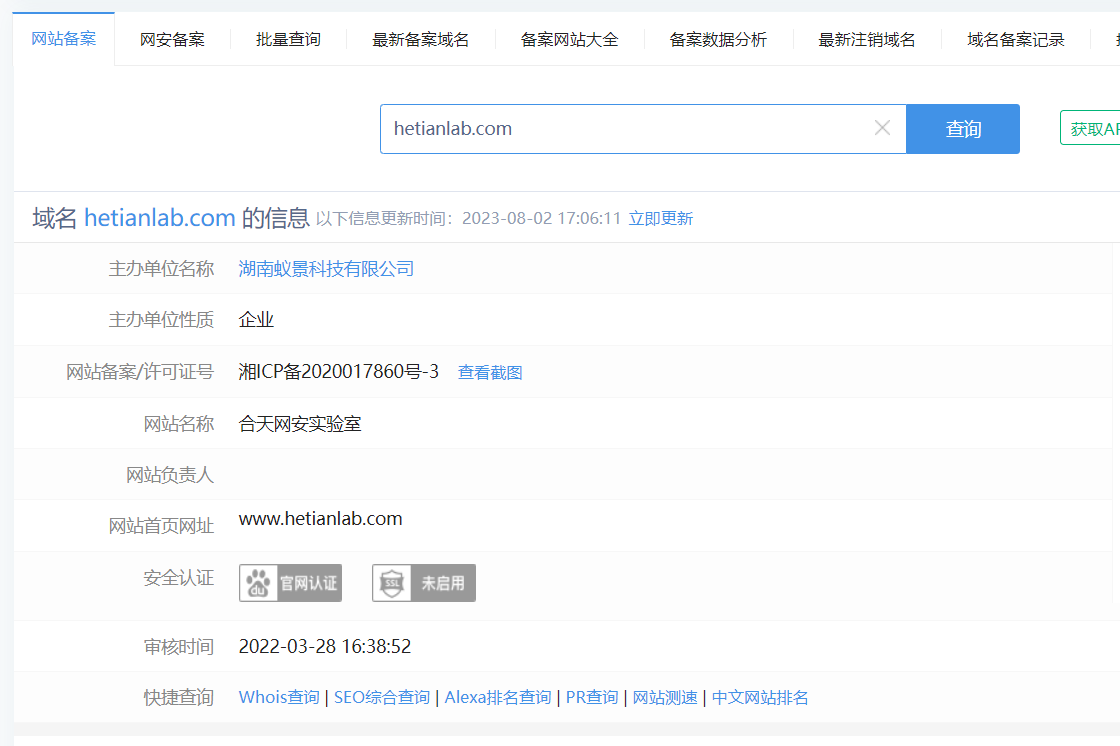Viewport: 1120px width, 746px height.
Task: Click the update timestamp 2023-08-02 17:06:11
Action: pos(541,219)
